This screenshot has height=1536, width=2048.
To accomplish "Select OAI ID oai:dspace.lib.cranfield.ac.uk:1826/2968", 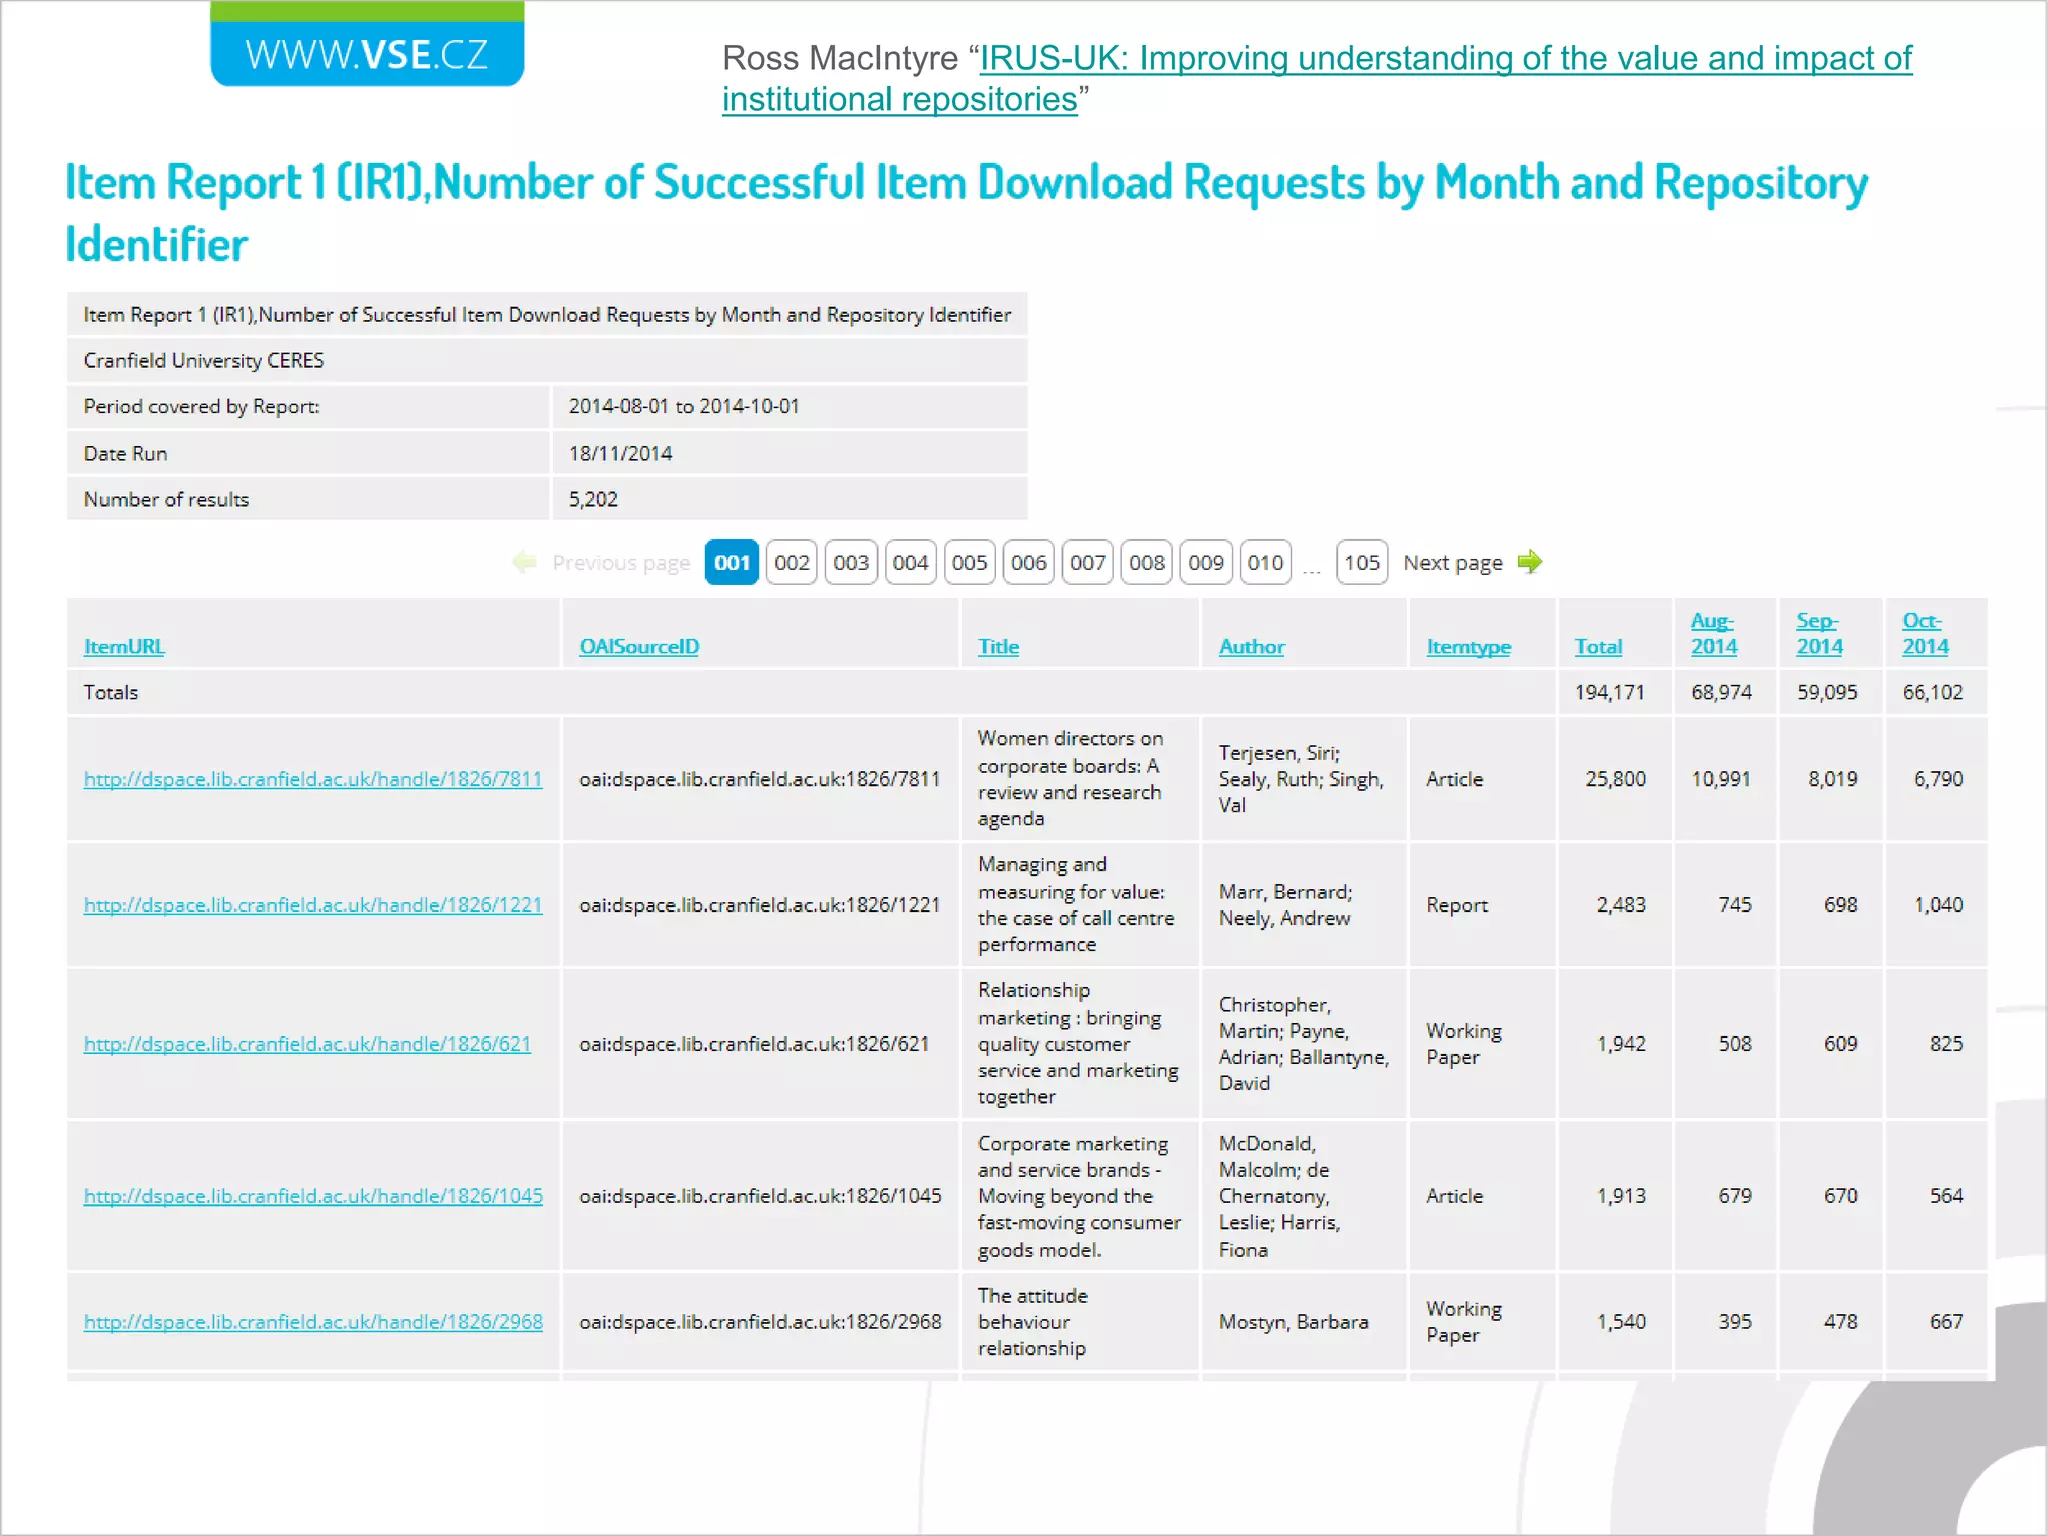I will (760, 1322).
